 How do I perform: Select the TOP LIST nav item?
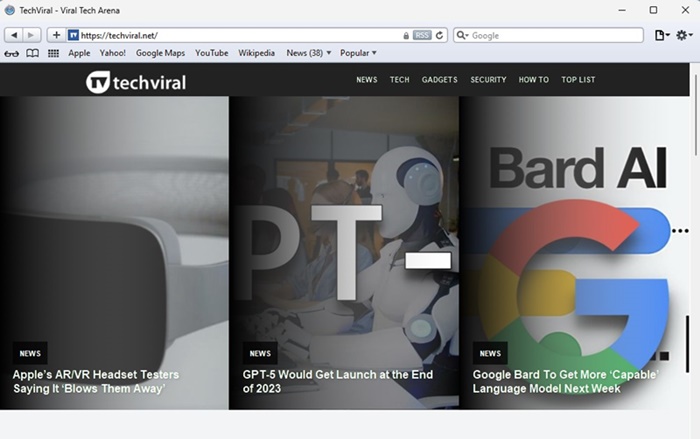(x=578, y=80)
